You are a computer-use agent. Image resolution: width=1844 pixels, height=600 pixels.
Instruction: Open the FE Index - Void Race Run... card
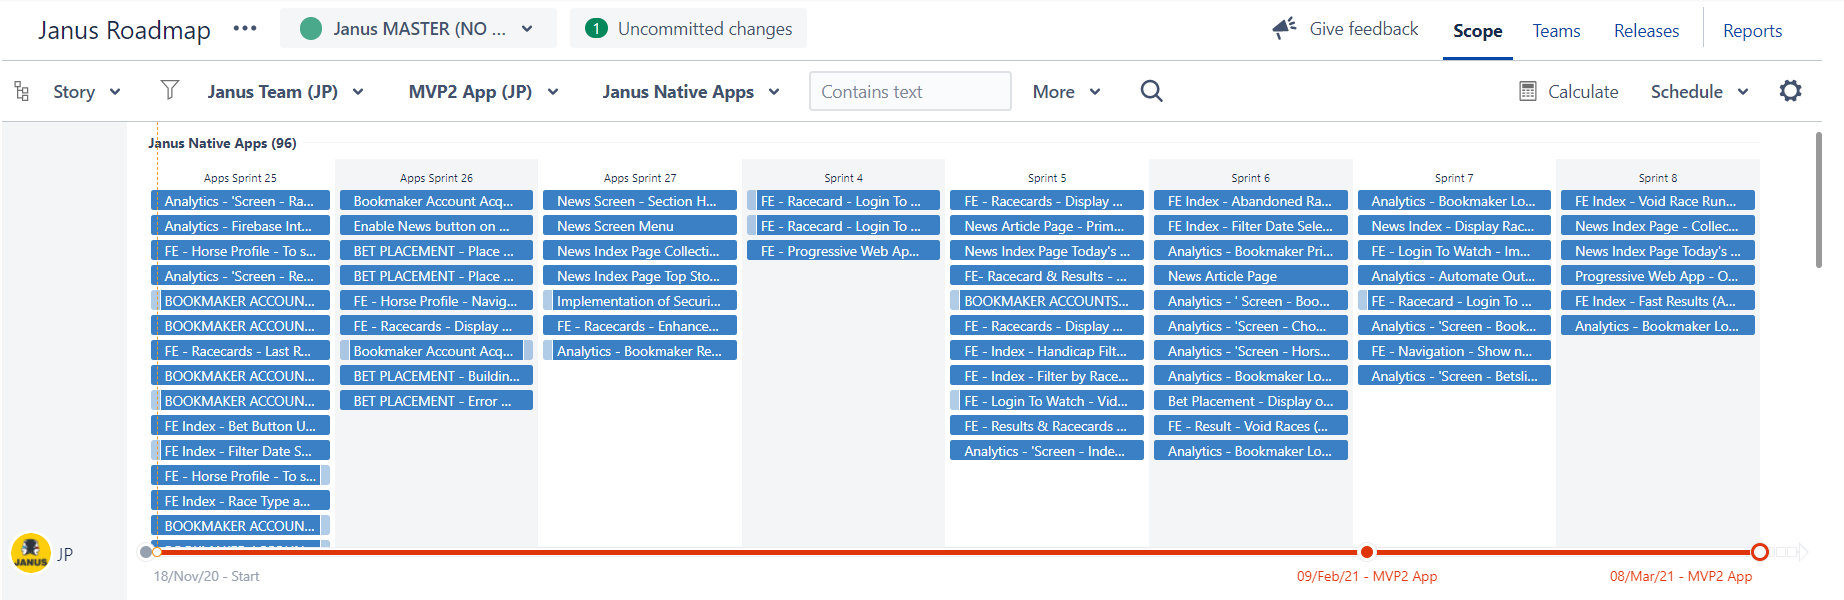1658,201
